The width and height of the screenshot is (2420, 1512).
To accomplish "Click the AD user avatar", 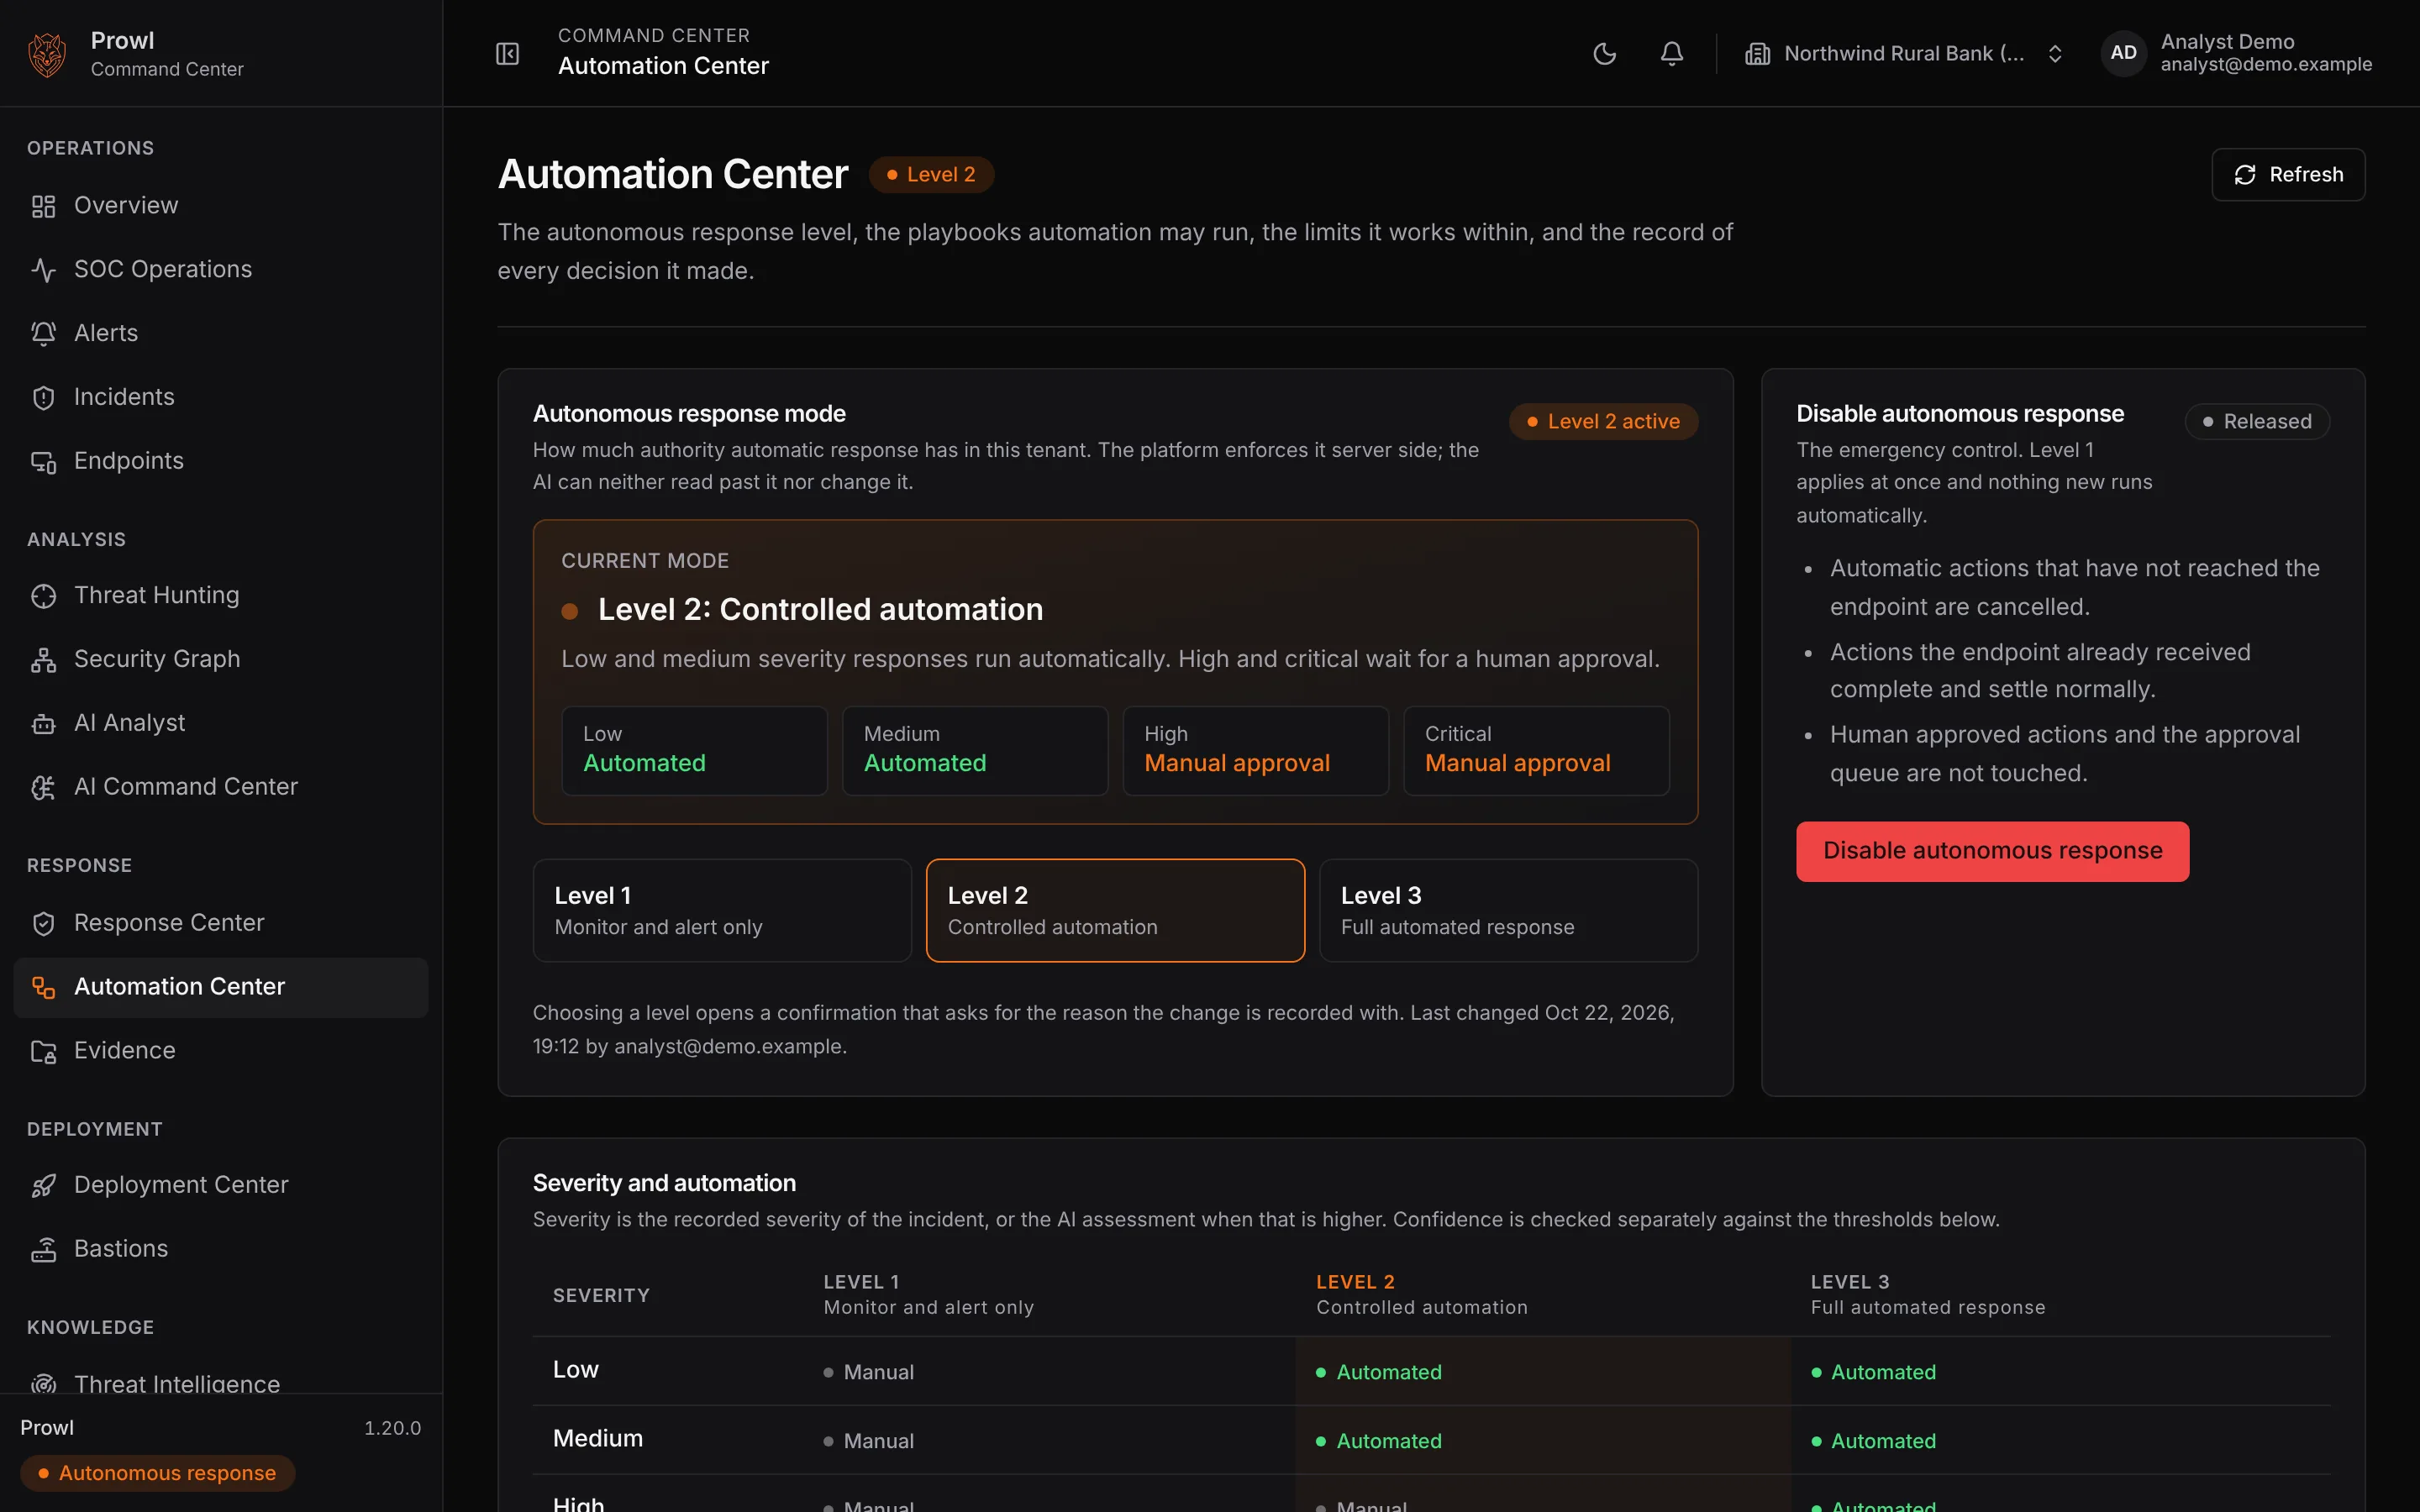I will tap(2123, 53).
